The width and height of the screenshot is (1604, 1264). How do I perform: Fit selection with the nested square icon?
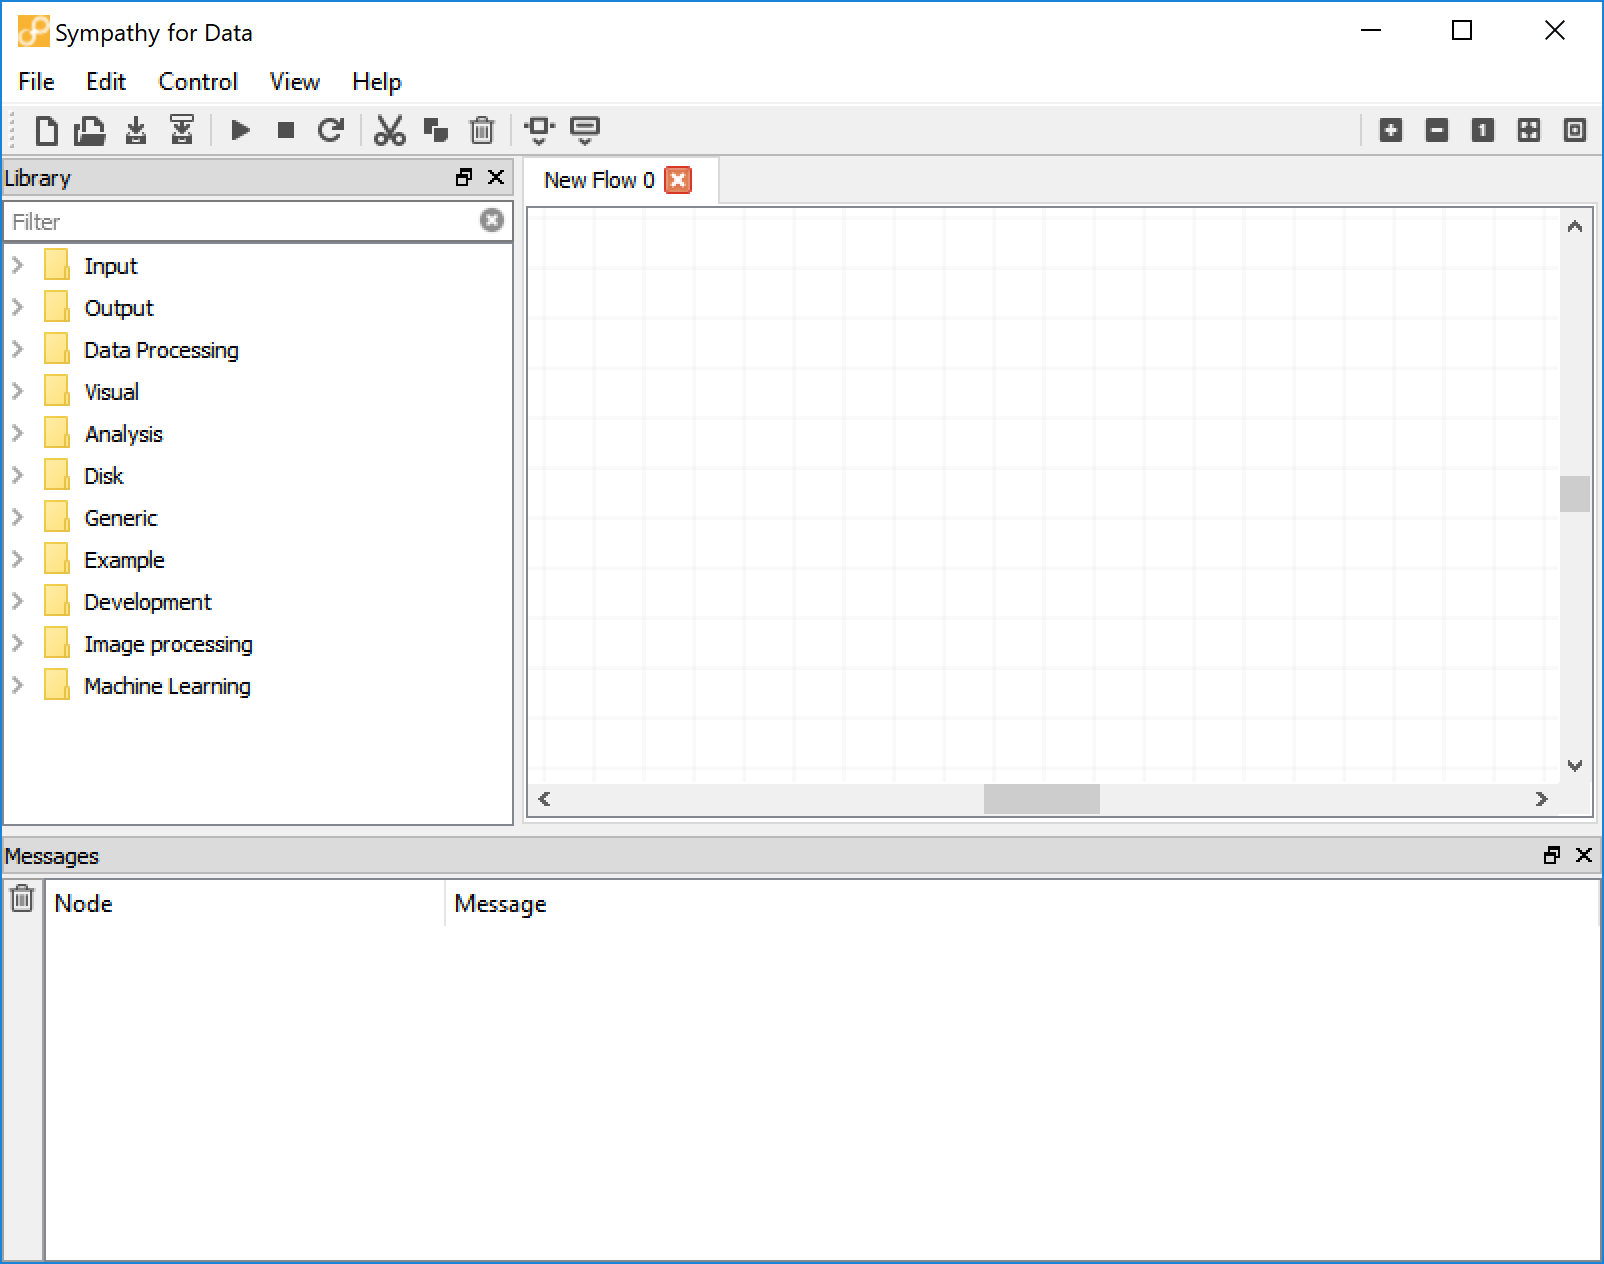1575,130
